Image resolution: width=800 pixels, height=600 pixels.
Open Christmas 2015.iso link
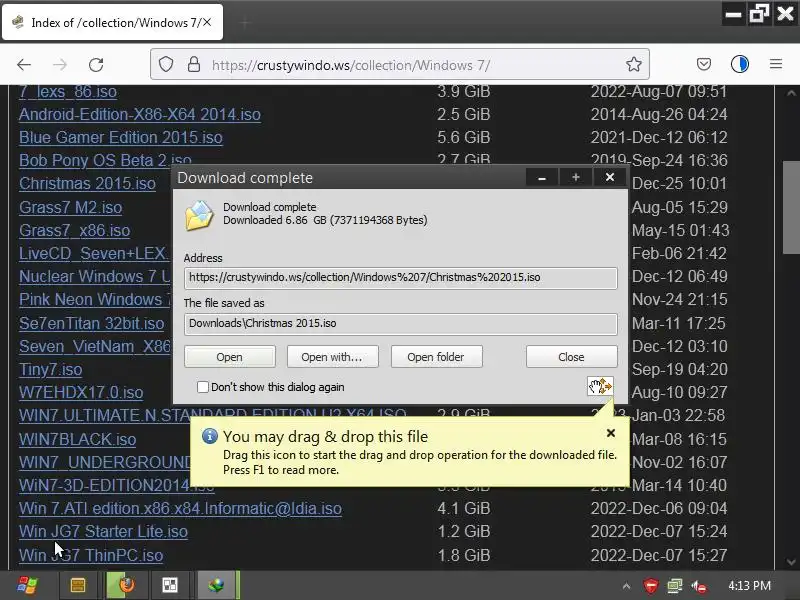pyautogui.click(x=87, y=183)
